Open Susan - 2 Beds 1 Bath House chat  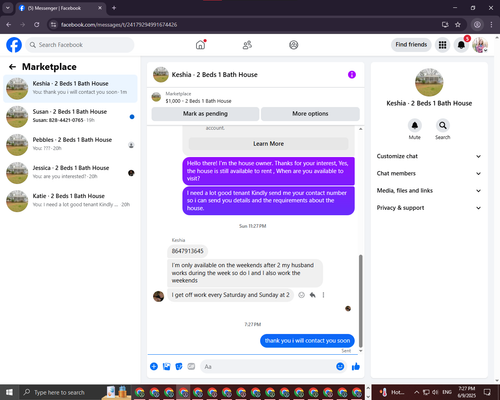click(x=70, y=117)
